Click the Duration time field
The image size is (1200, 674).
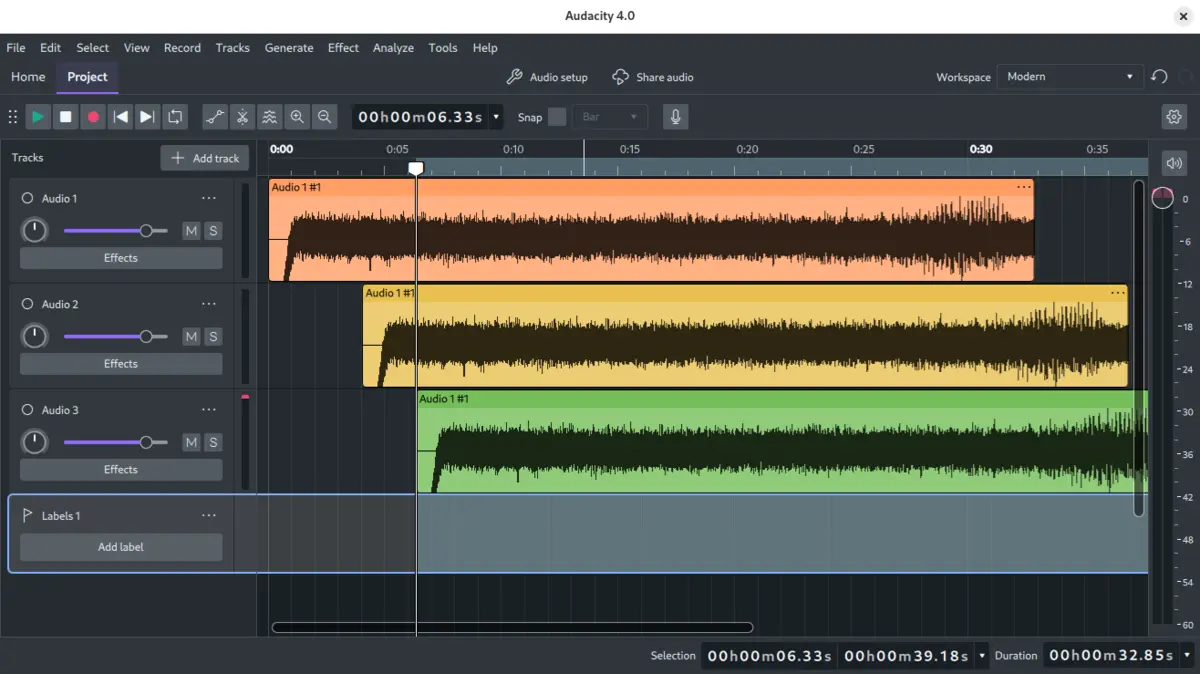coord(1111,656)
